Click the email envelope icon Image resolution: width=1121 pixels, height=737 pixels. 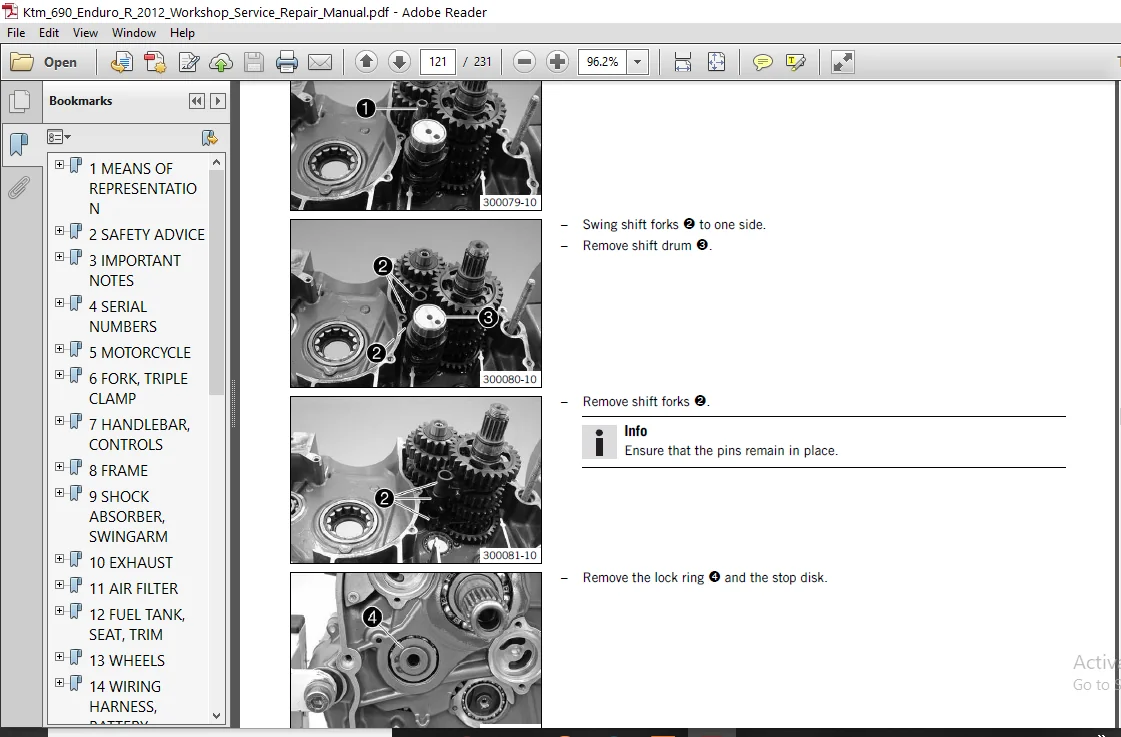coord(320,62)
